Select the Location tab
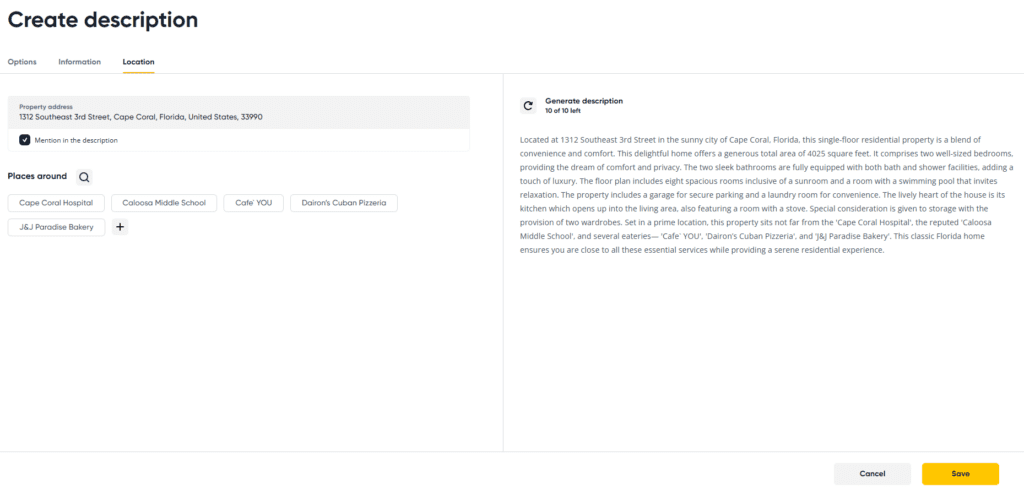 click(x=138, y=62)
